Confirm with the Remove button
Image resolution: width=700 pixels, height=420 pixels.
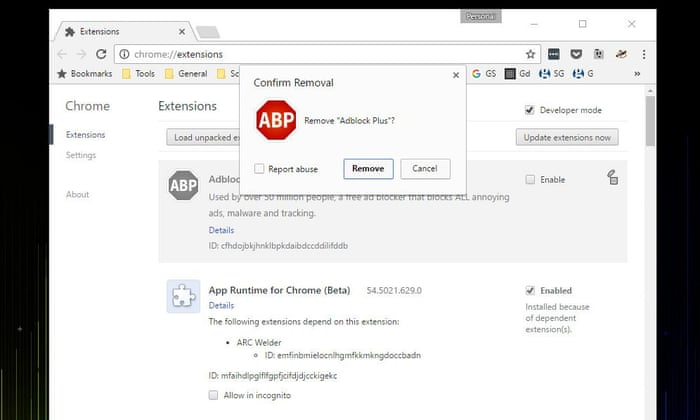(x=368, y=169)
